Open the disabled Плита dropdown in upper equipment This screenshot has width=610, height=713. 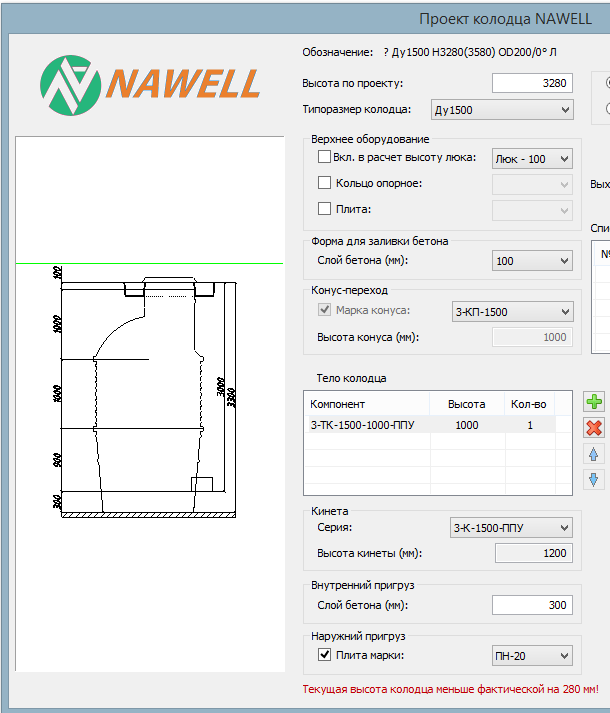(x=532, y=211)
